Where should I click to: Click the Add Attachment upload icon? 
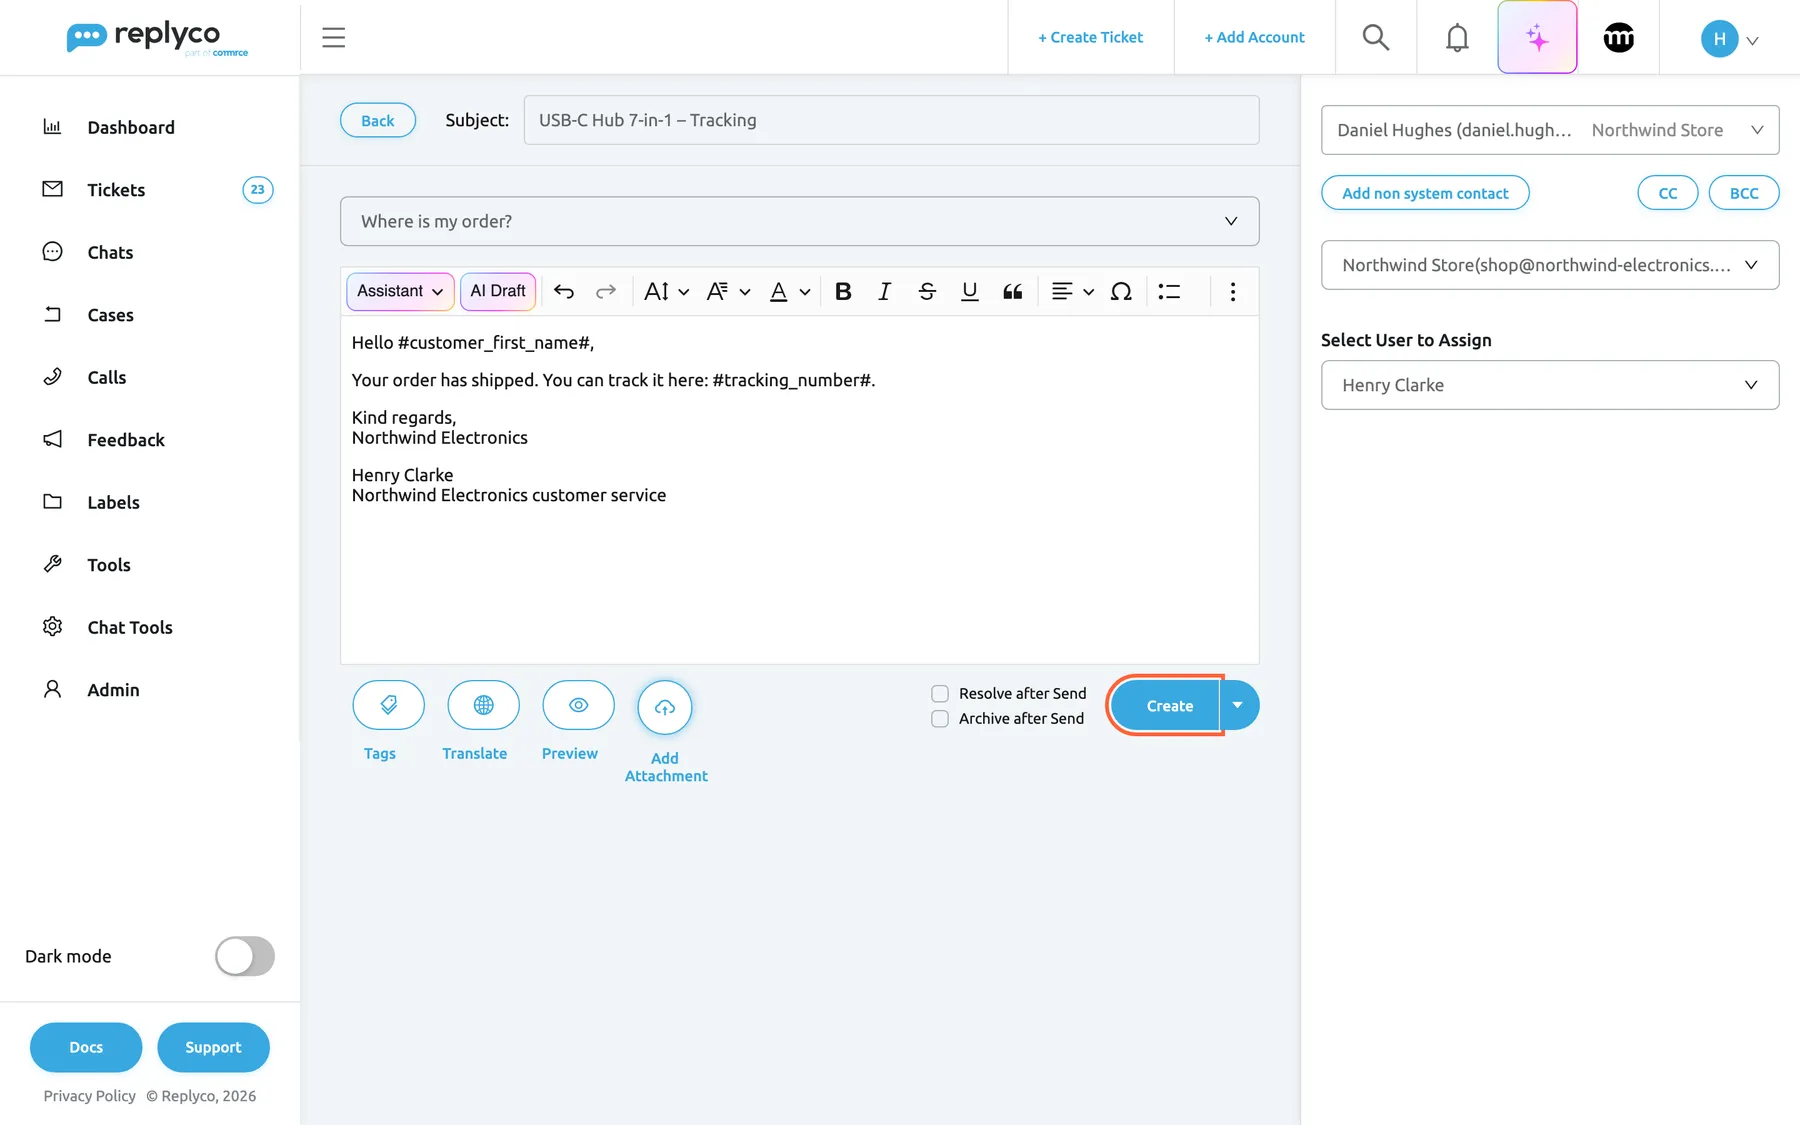pyautogui.click(x=665, y=707)
